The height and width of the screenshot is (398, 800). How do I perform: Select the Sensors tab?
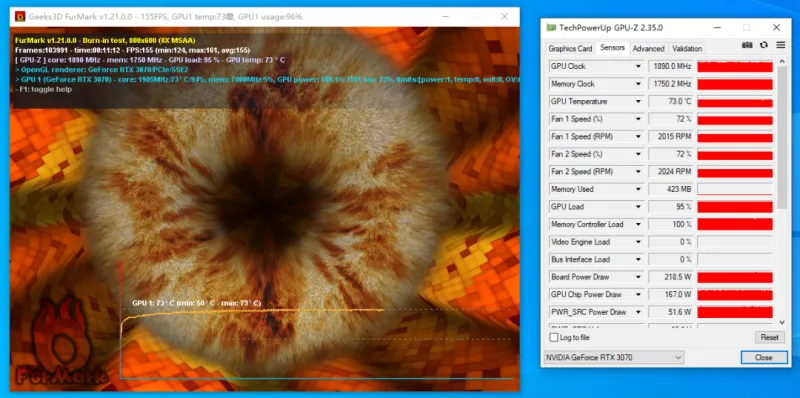612,47
